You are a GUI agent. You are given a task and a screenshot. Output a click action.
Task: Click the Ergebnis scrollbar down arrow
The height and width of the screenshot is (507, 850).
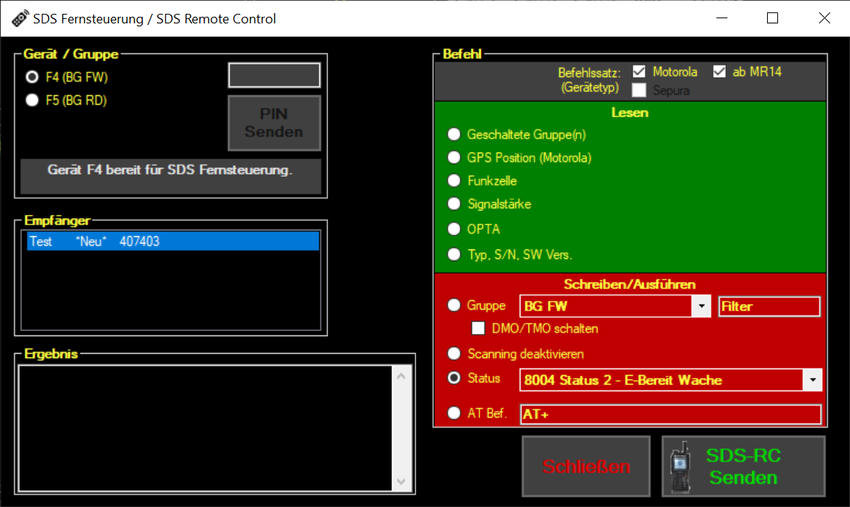401,481
